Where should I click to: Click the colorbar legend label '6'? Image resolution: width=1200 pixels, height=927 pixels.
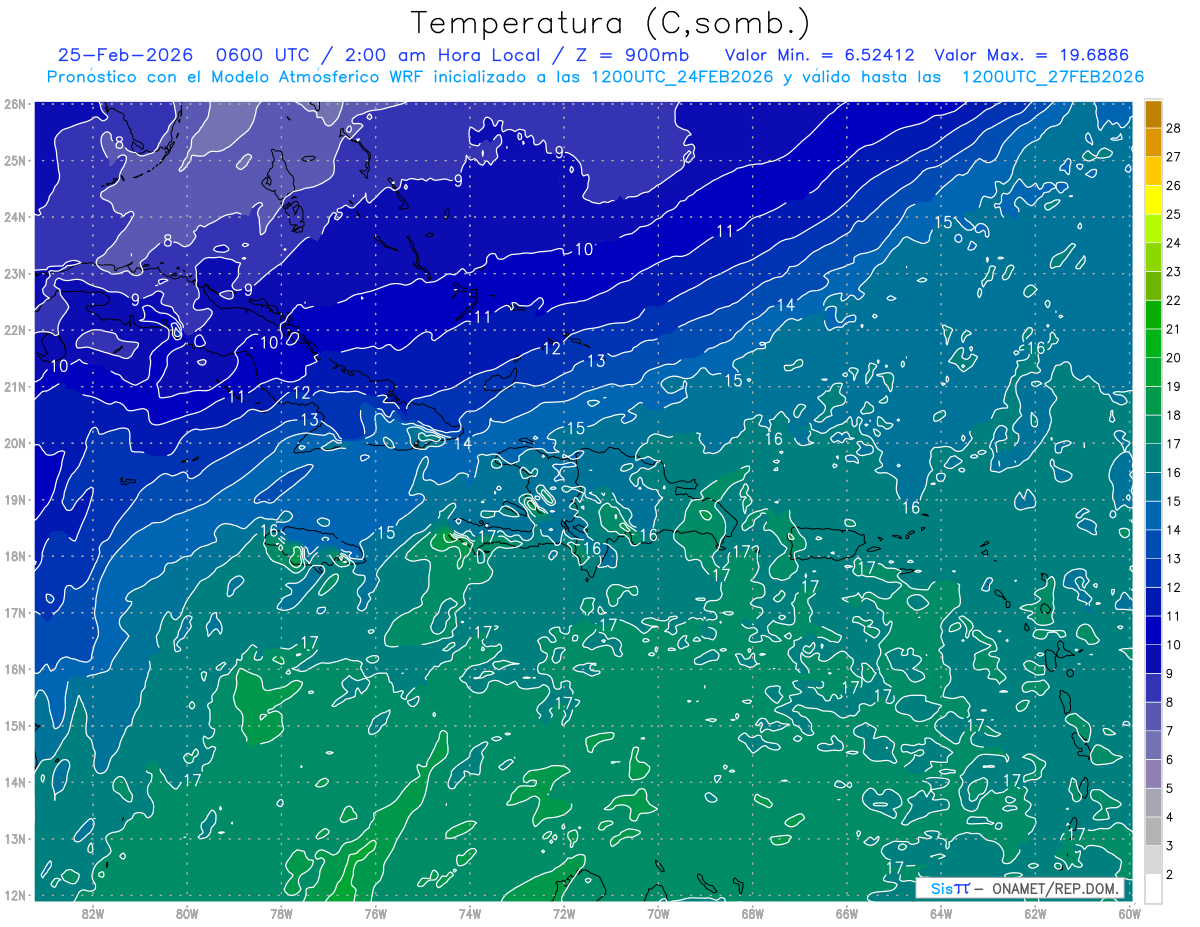(1170, 760)
